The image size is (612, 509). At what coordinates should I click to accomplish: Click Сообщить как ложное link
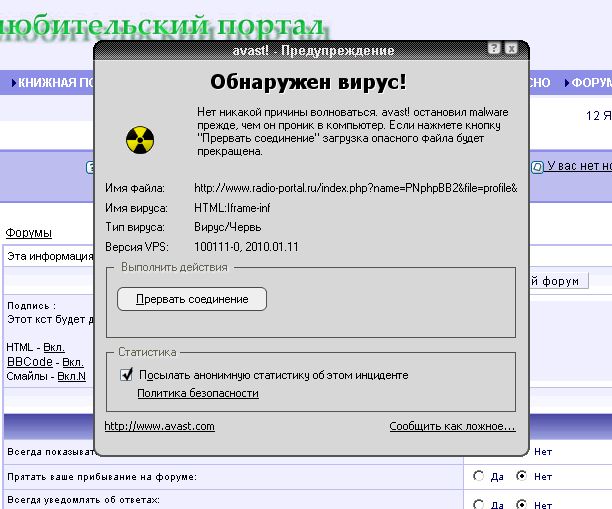click(x=452, y=426)
